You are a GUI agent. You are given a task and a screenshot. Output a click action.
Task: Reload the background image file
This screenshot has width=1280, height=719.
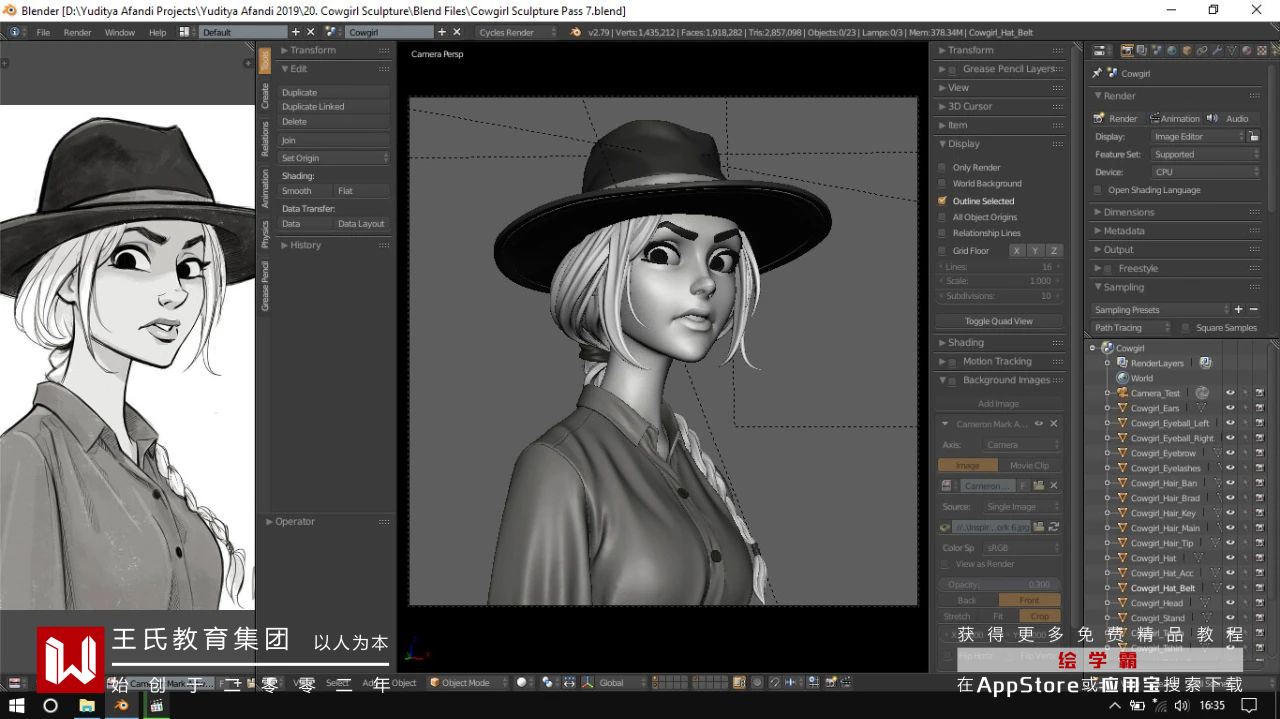click(1053, 527)
